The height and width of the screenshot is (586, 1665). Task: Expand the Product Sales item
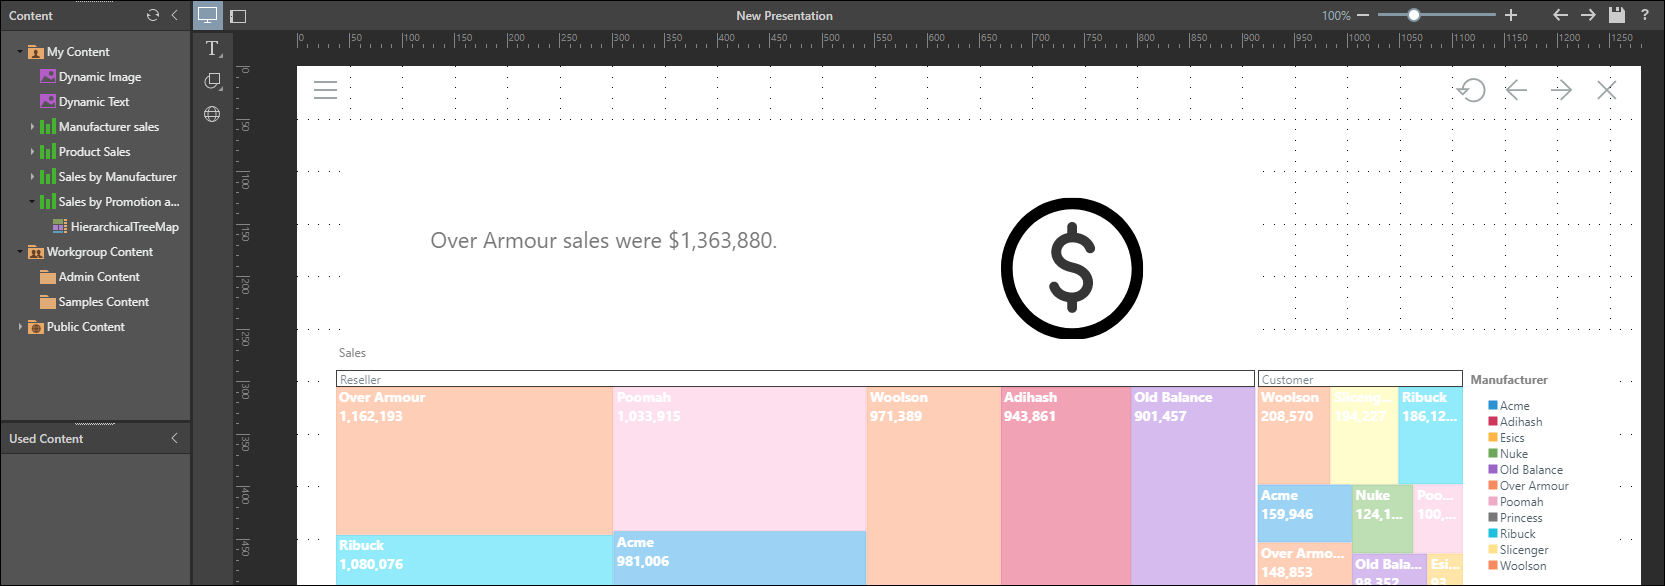click(32, 152)
